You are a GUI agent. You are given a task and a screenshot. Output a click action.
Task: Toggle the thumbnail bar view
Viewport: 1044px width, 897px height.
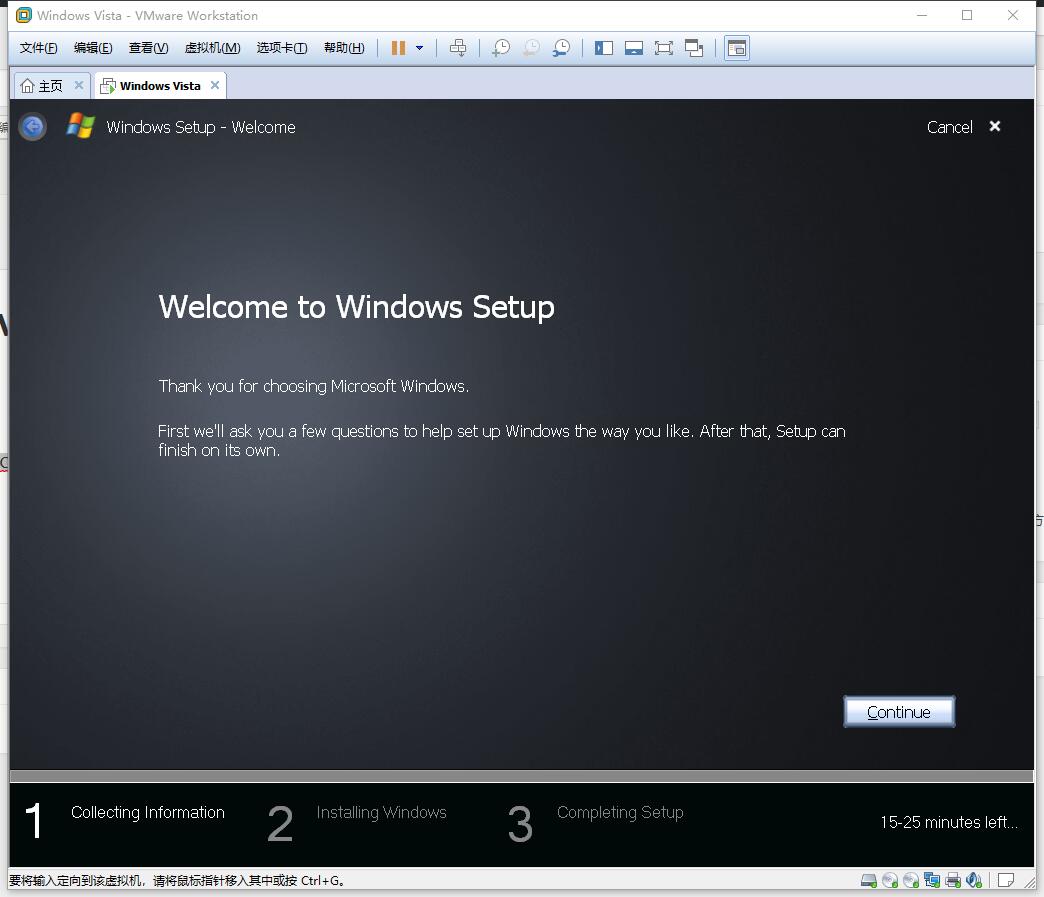coord(634,48)
